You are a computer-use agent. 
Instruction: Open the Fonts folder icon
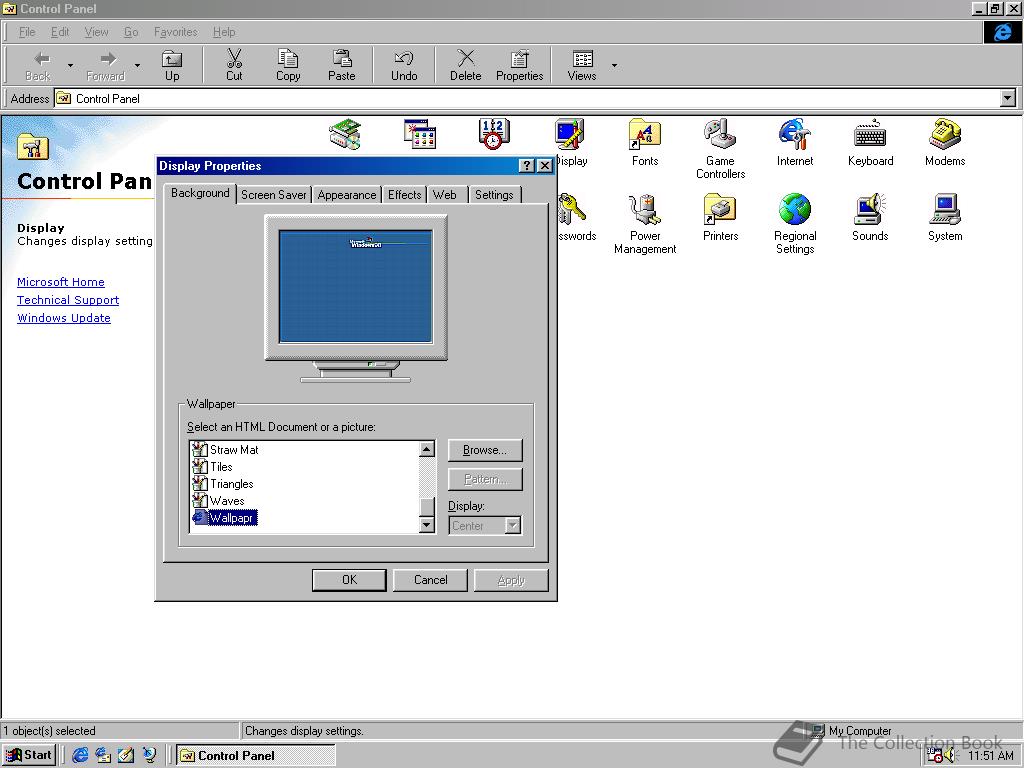pyautogui.click(x=645, y=135)
